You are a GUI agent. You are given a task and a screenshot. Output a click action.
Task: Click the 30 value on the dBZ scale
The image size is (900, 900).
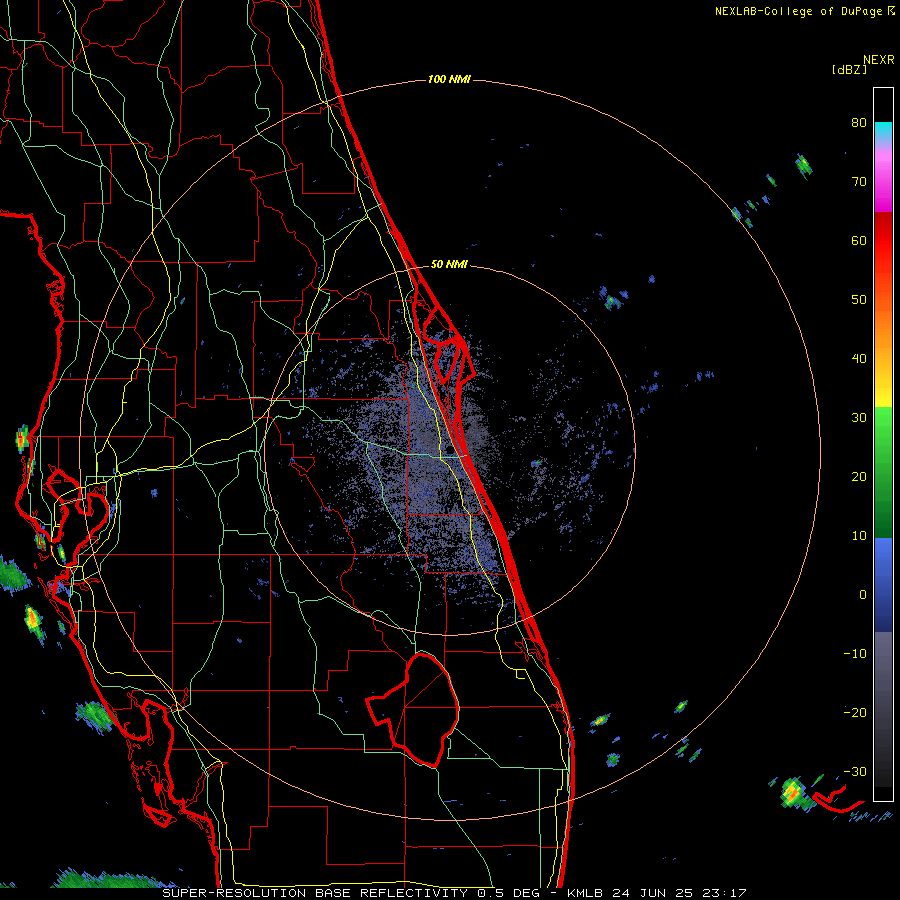859,417
